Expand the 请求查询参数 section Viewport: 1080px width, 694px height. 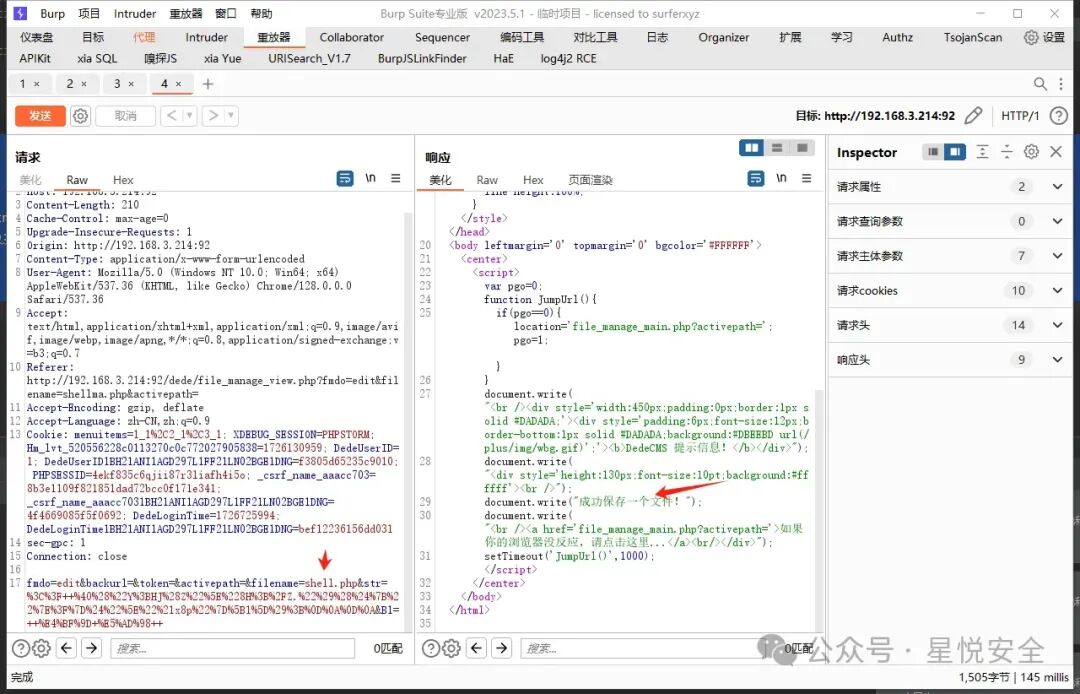pyautogui.click(x=1057, y=221)
